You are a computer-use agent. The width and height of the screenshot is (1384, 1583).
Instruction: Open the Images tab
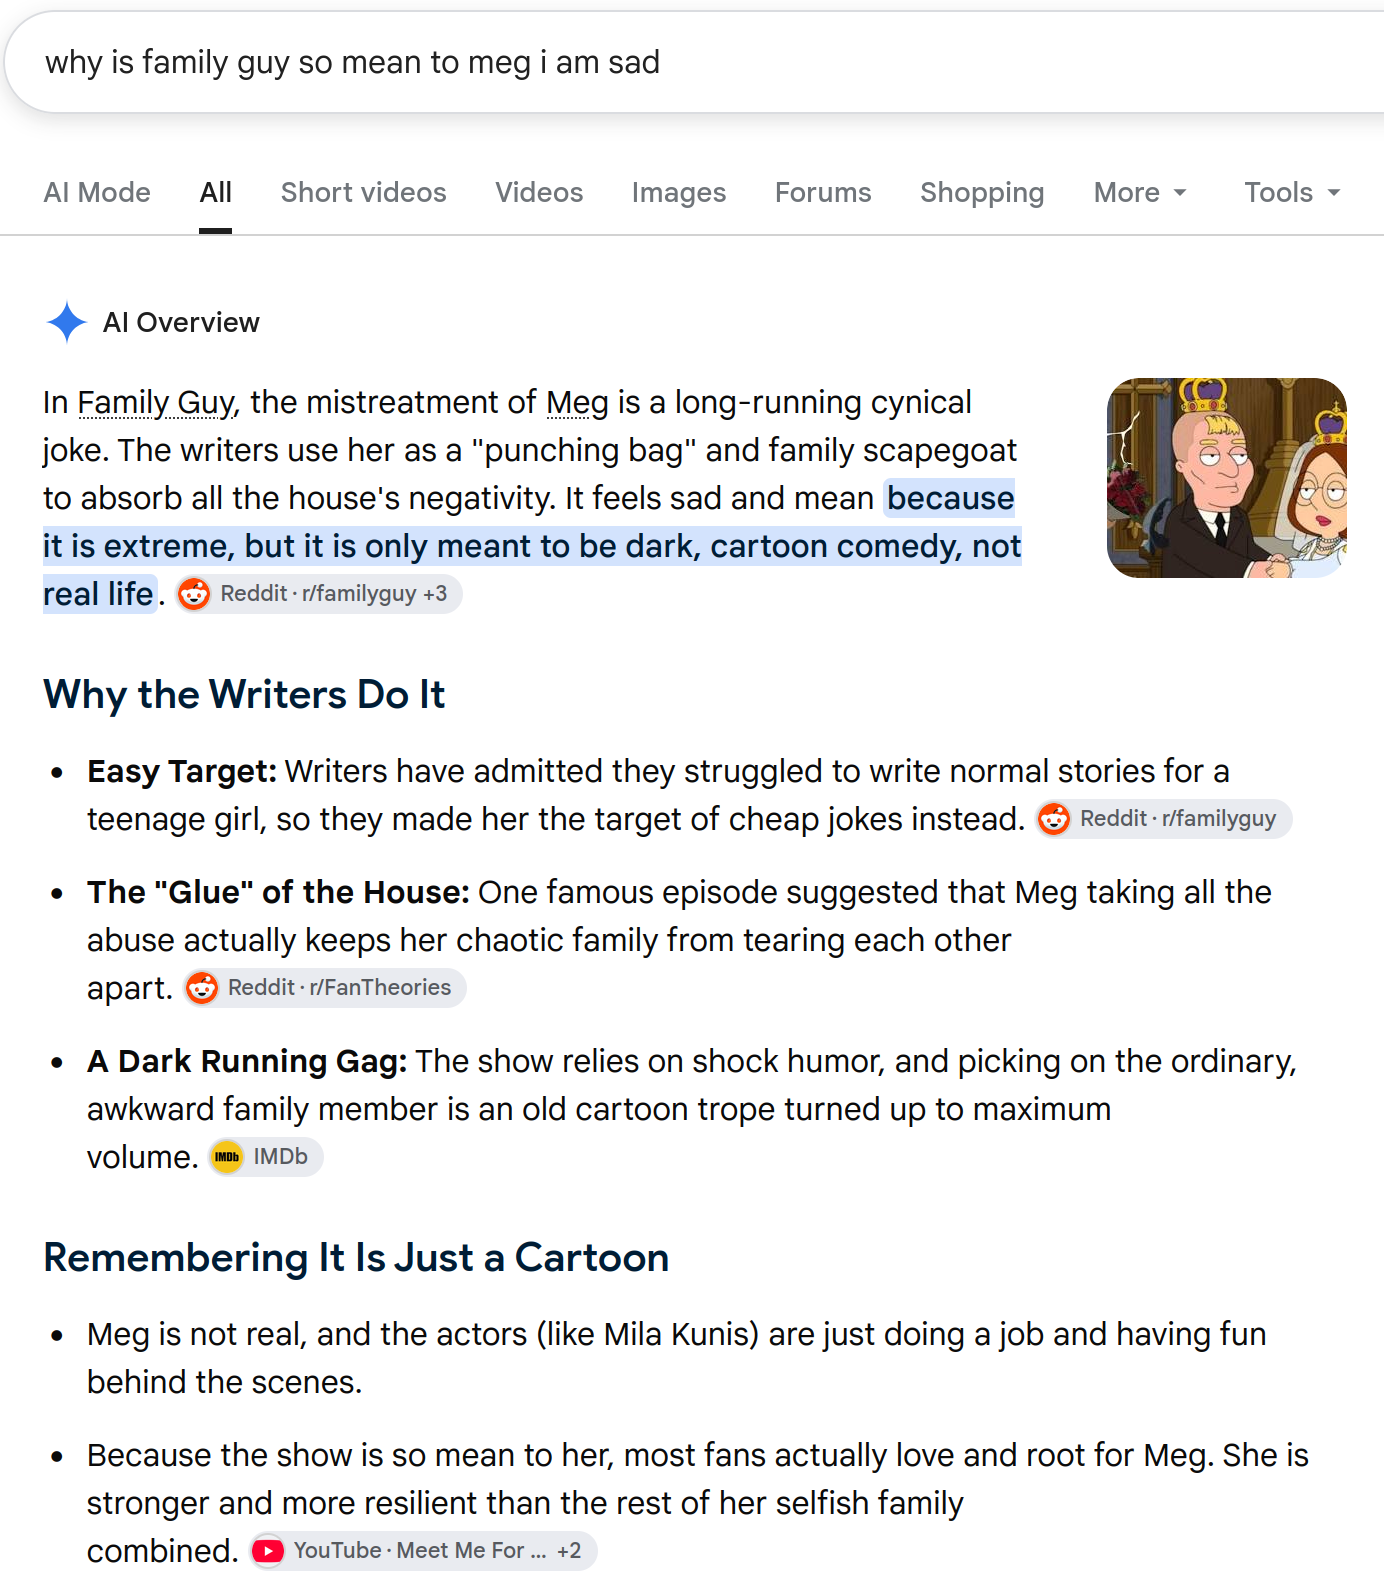pyautogui.click(x=679, y=192)
